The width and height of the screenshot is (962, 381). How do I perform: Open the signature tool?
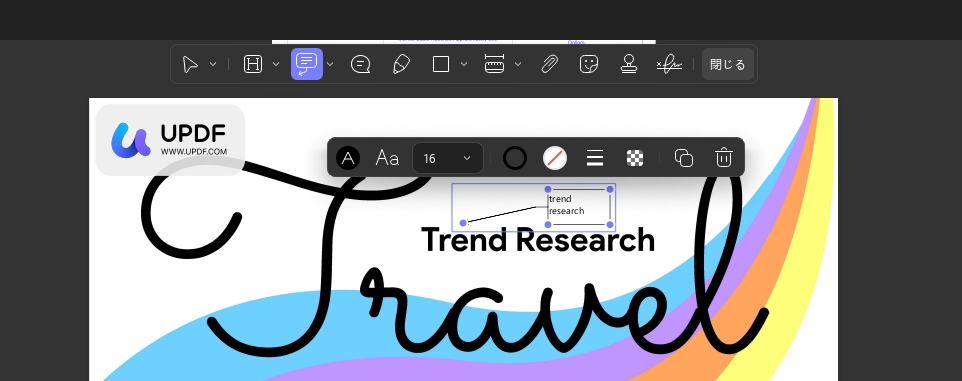[669, 64]
